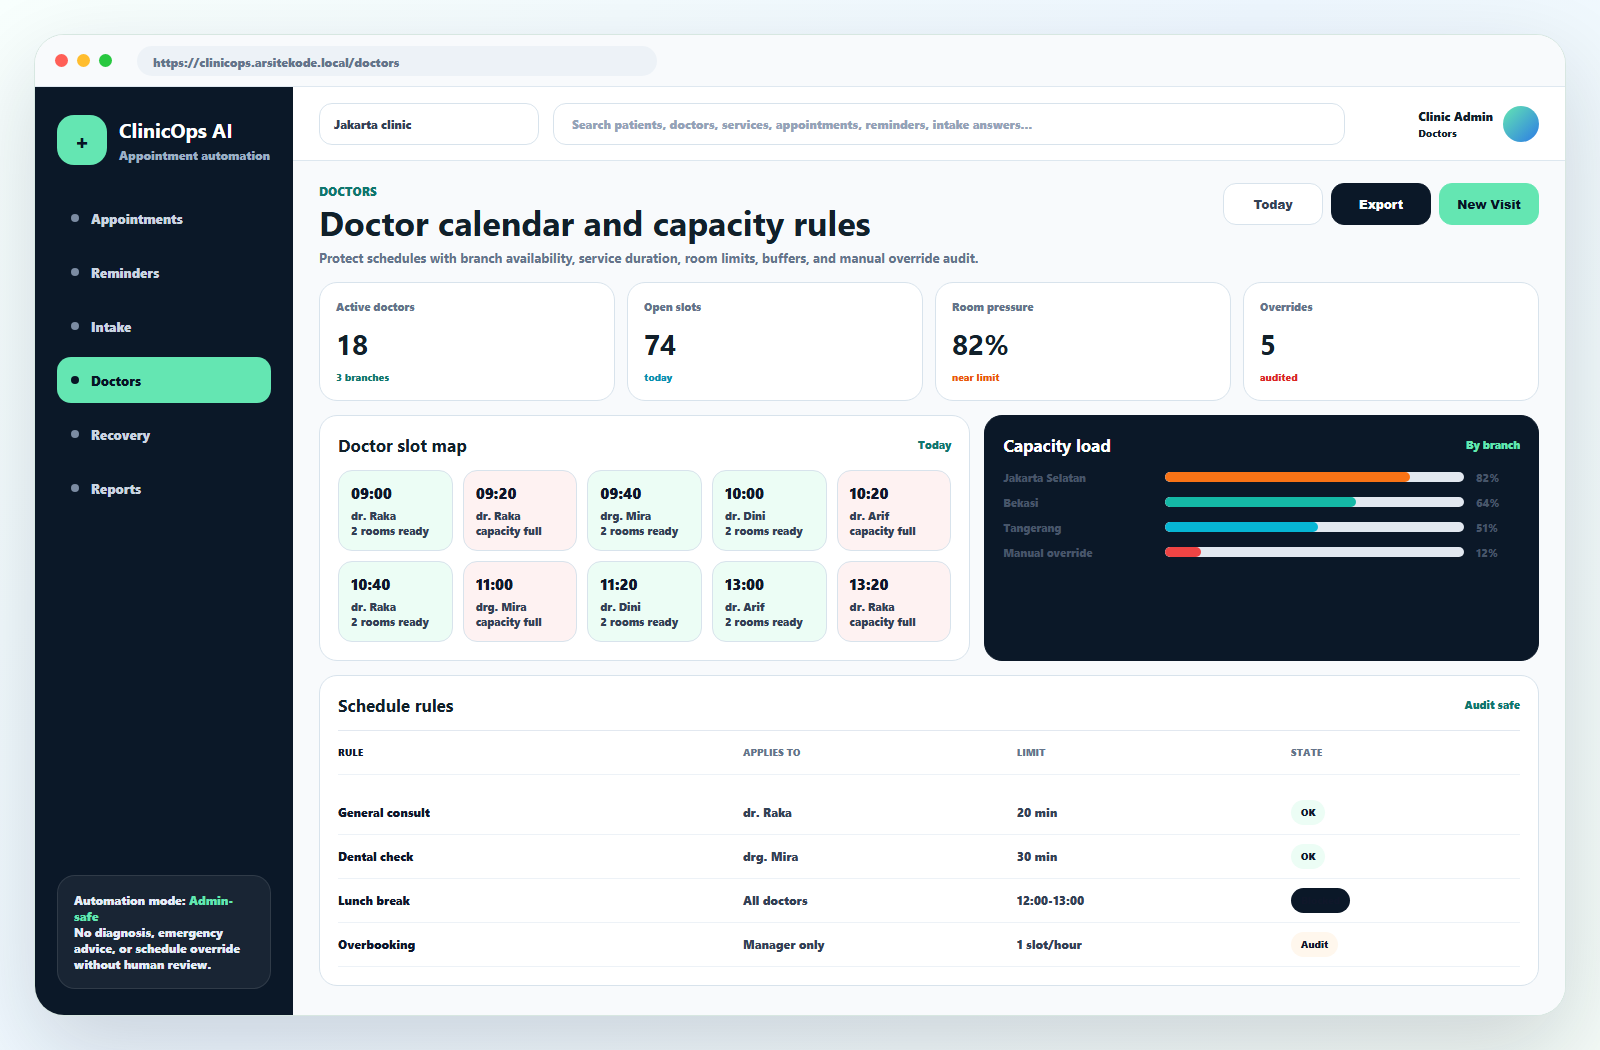The image size is (1600, 1050).
Task: Open the Open slots card
Action: (x=775, y=341)
